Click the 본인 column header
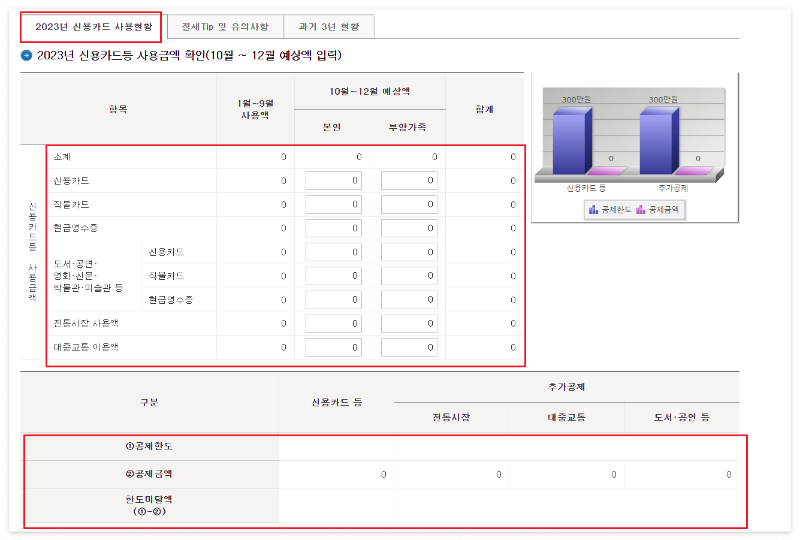The height and width of the screenshot is (540, 800). [x=332, y=127]
